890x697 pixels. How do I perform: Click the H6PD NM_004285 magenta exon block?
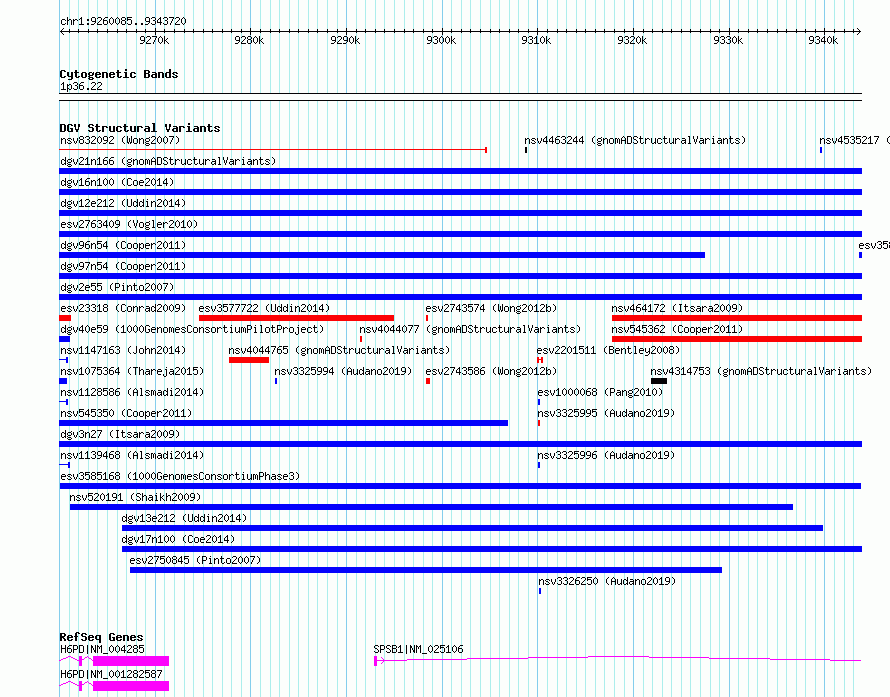[x=131, y=661]
